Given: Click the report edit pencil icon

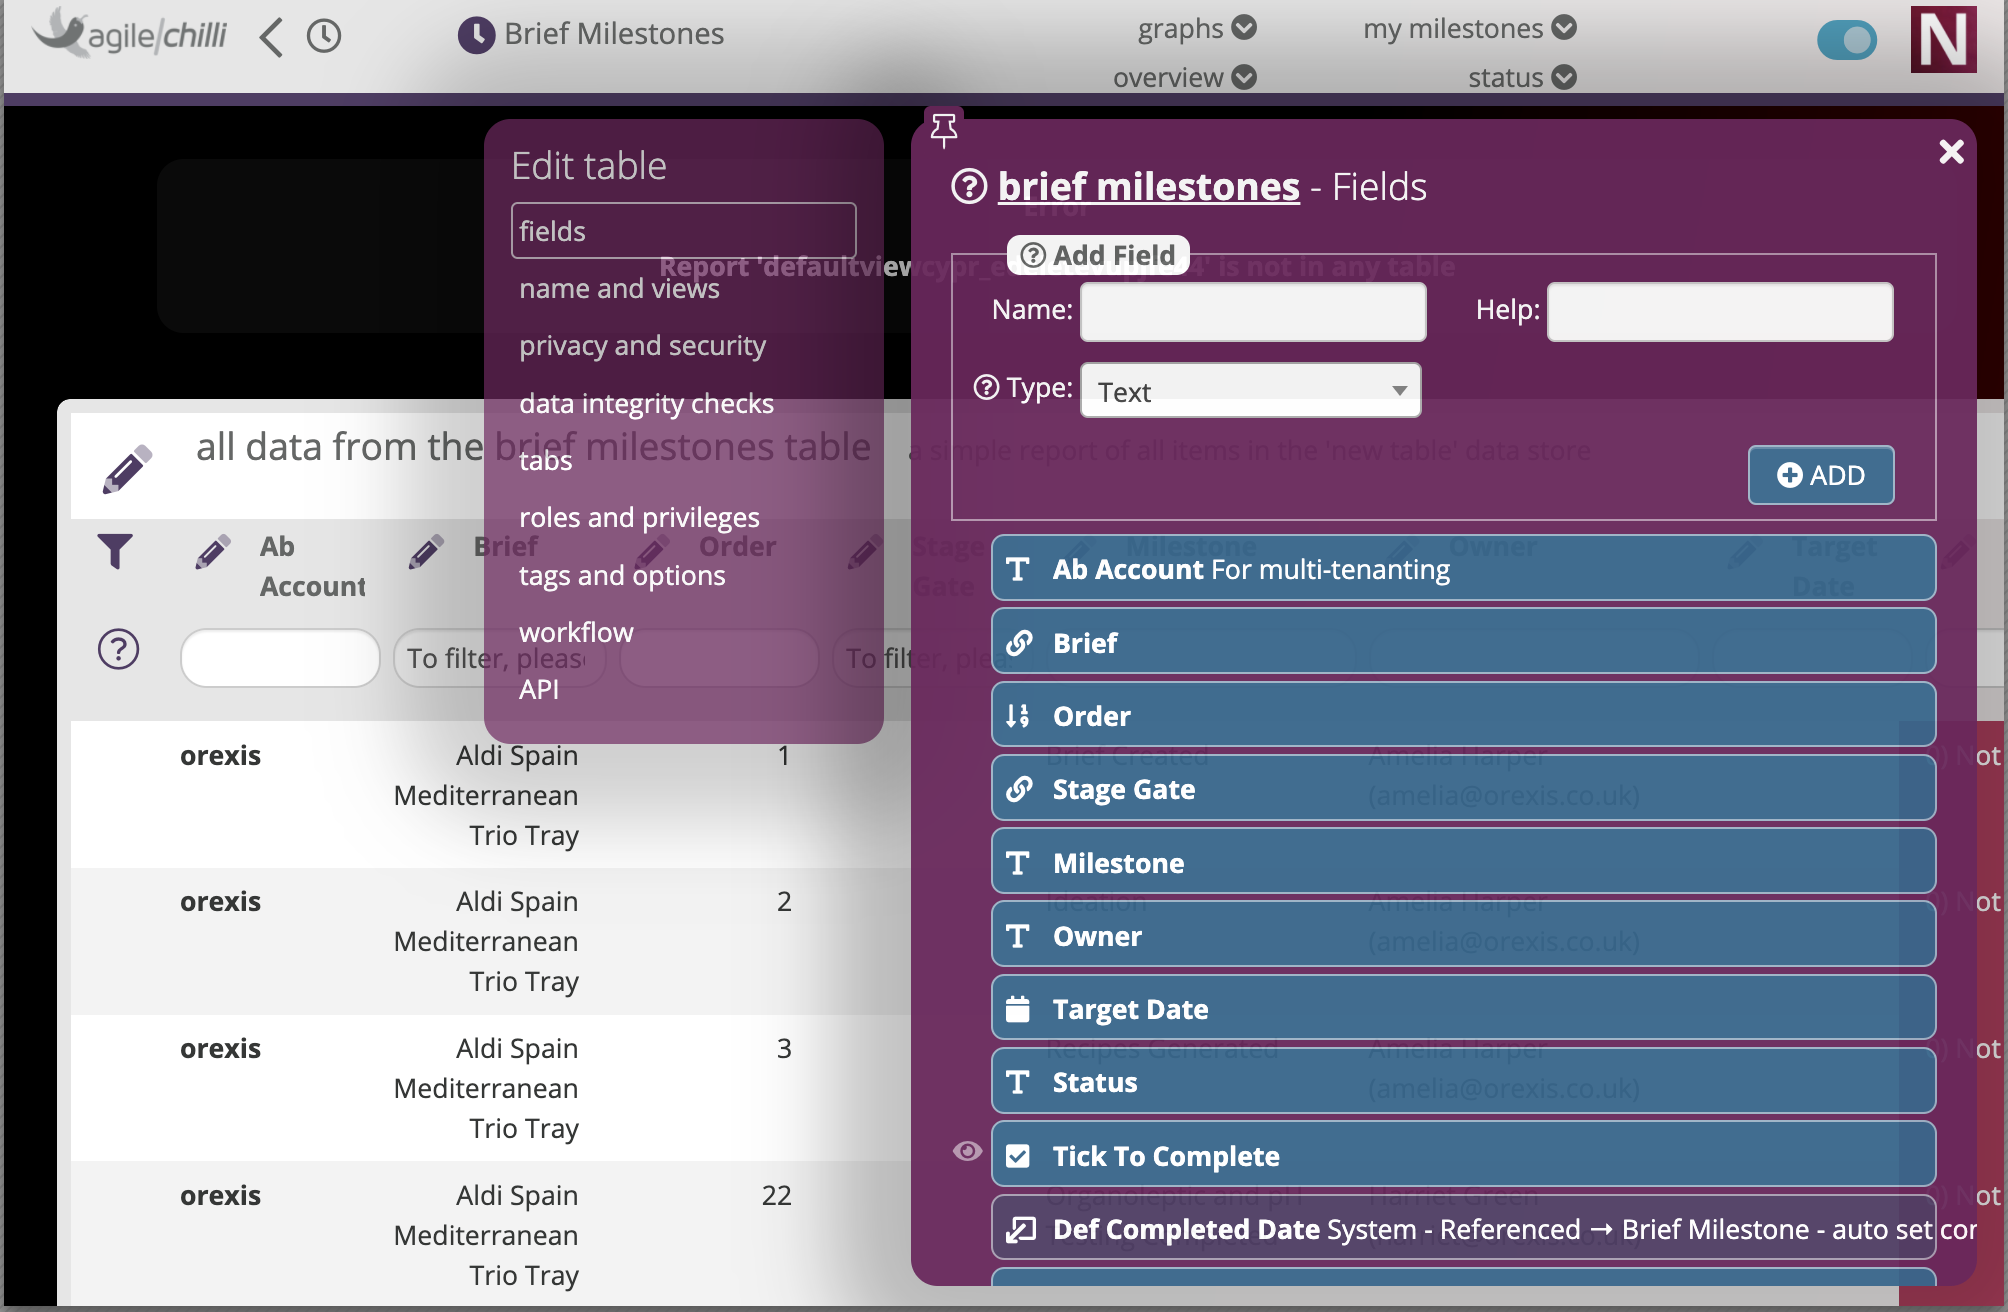Looking at the screenshot, I should point(127,469).
